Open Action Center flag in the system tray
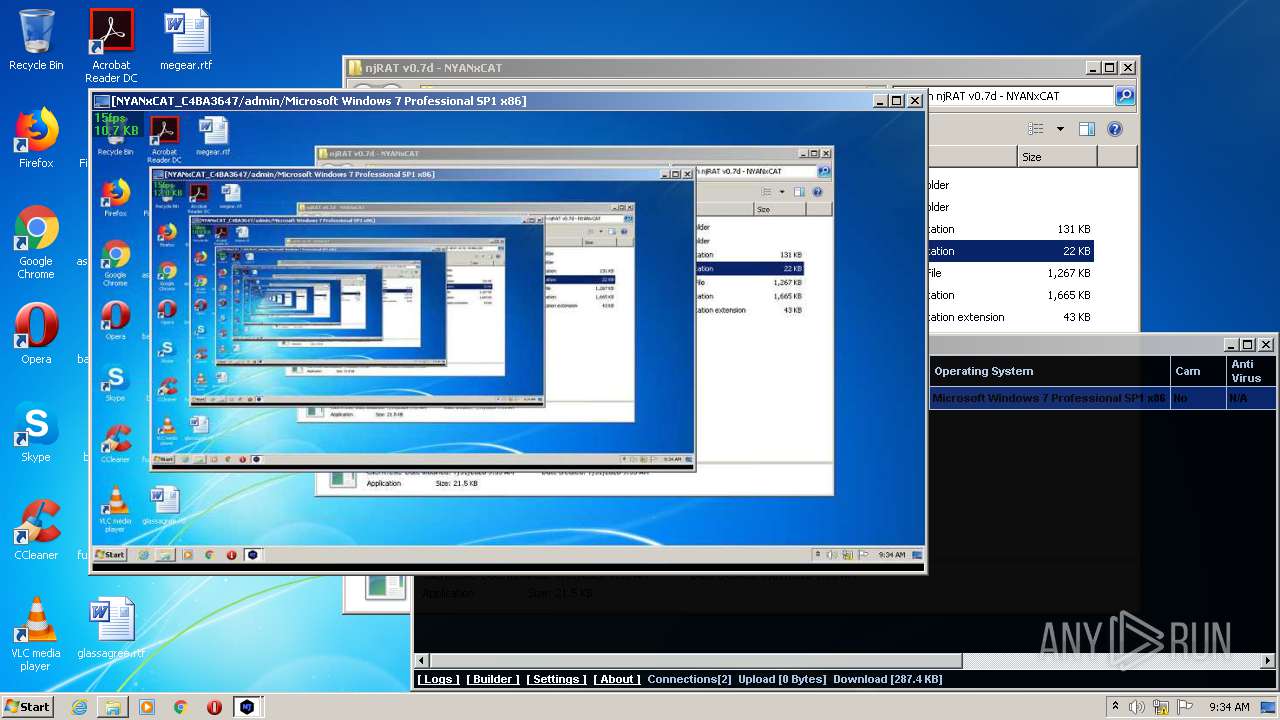This screenshot has height=720, width=1280. (x=1185, y=707)
